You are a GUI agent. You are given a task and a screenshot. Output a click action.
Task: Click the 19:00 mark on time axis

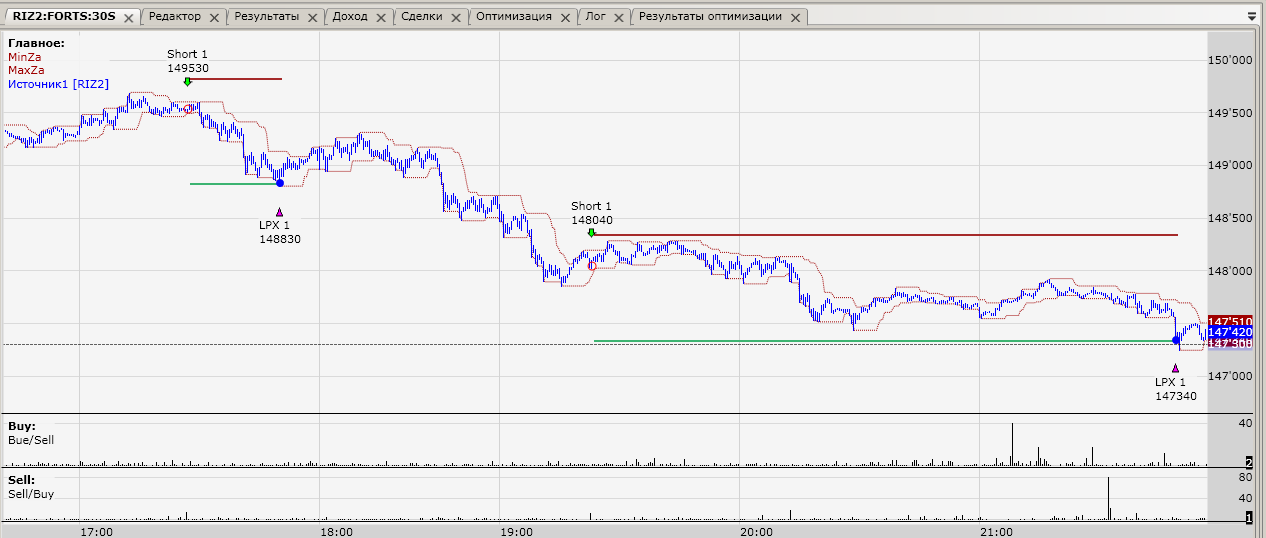click(x=516, y=531)
